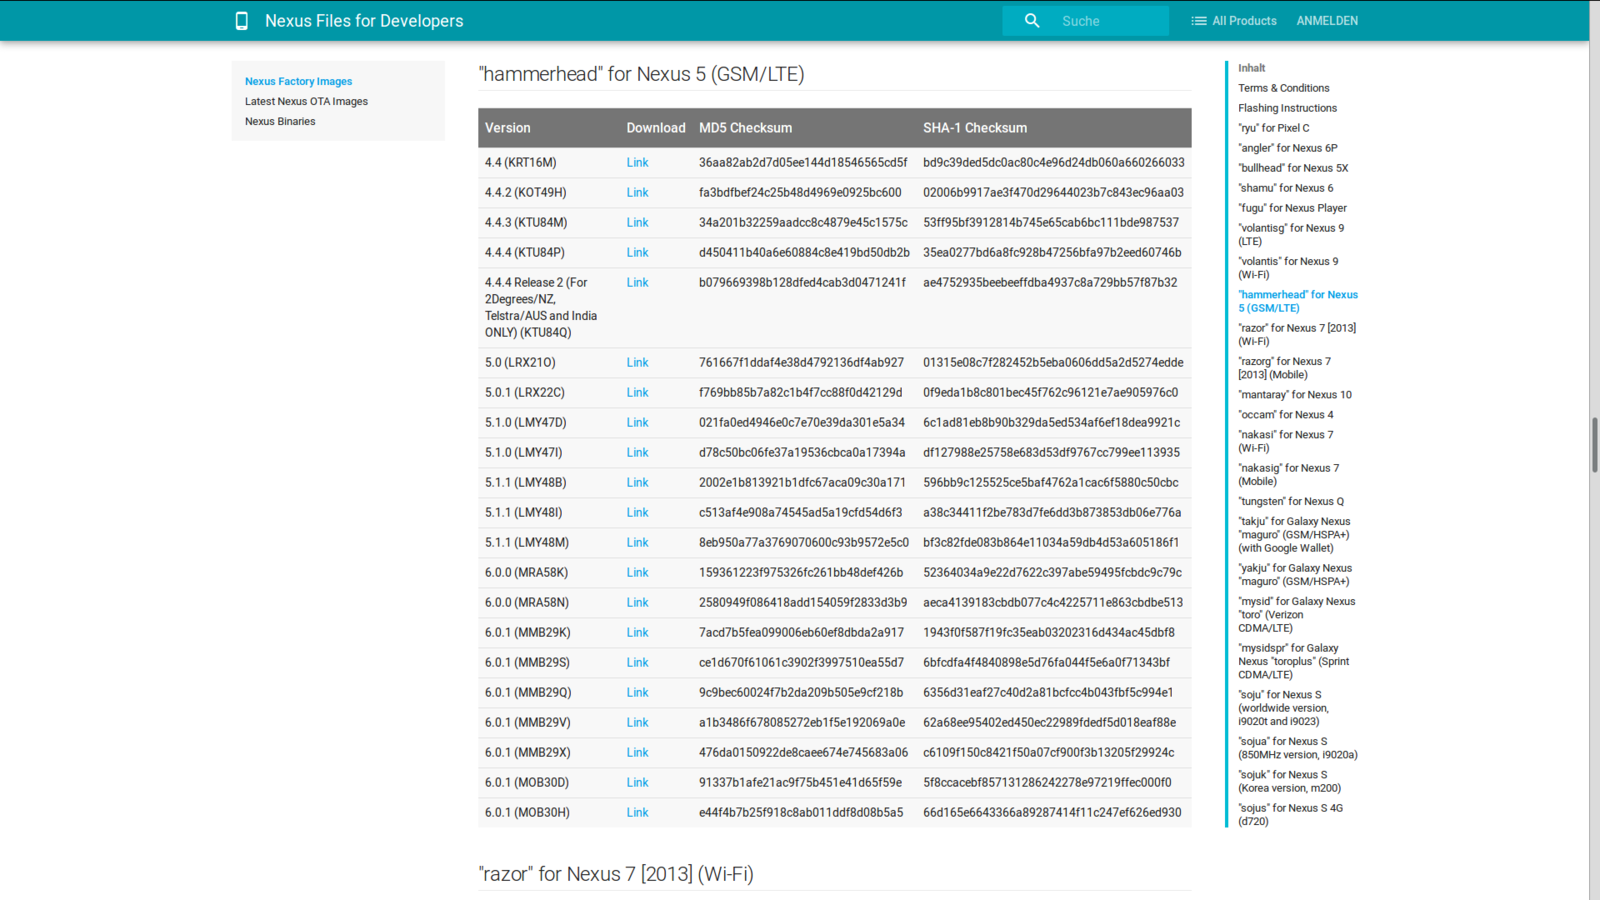
Task: Click the ANMELDEN sign-in button
Action: 1326,21
